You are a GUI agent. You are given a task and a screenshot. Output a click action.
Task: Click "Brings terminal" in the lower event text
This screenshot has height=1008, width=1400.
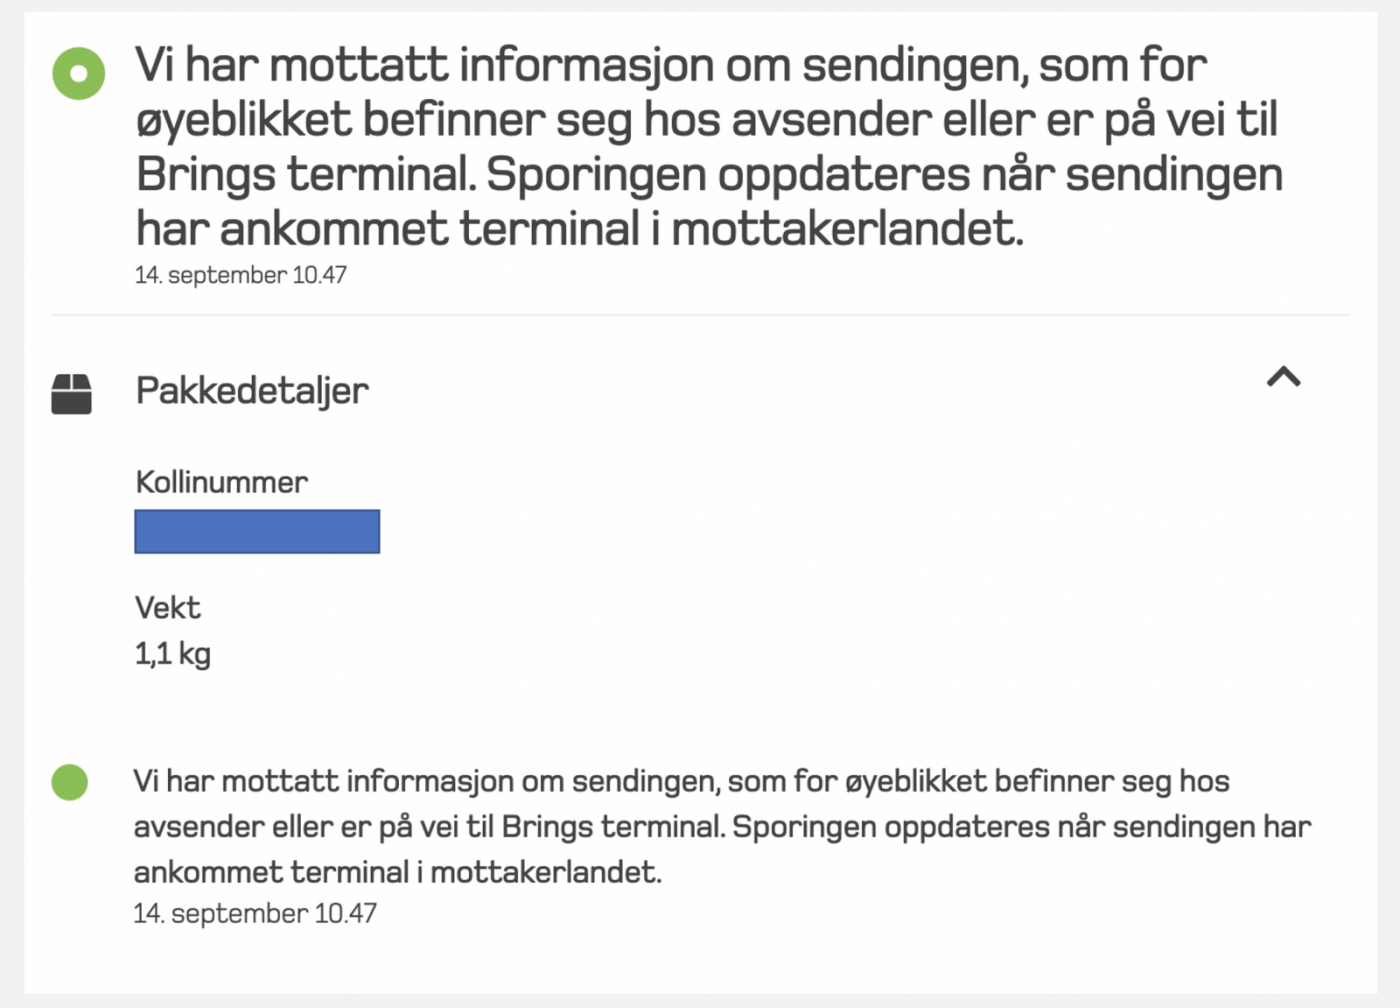click(x=612, y=828)
